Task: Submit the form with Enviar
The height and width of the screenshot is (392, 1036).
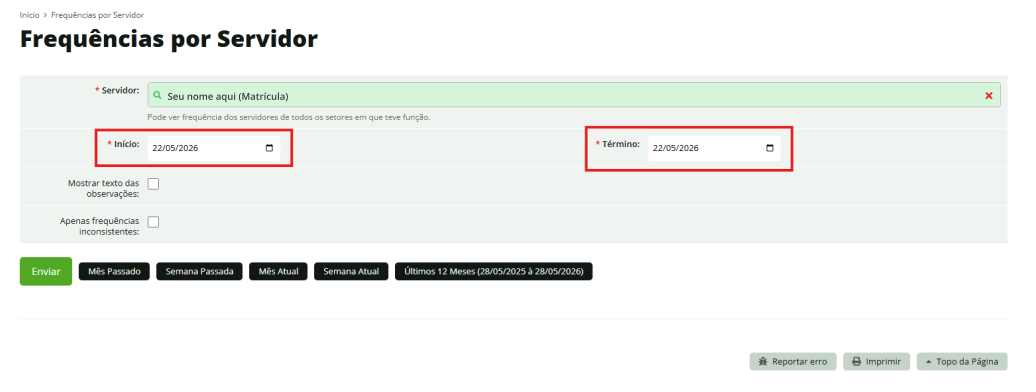Action: pos(46,271)
